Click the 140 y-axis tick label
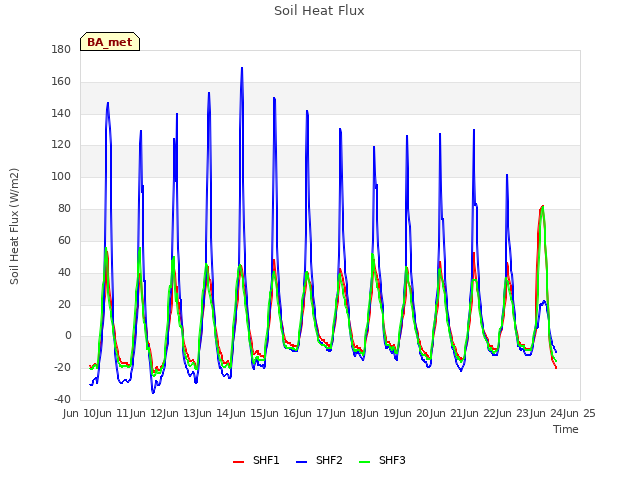 click(x=61, y=113)
